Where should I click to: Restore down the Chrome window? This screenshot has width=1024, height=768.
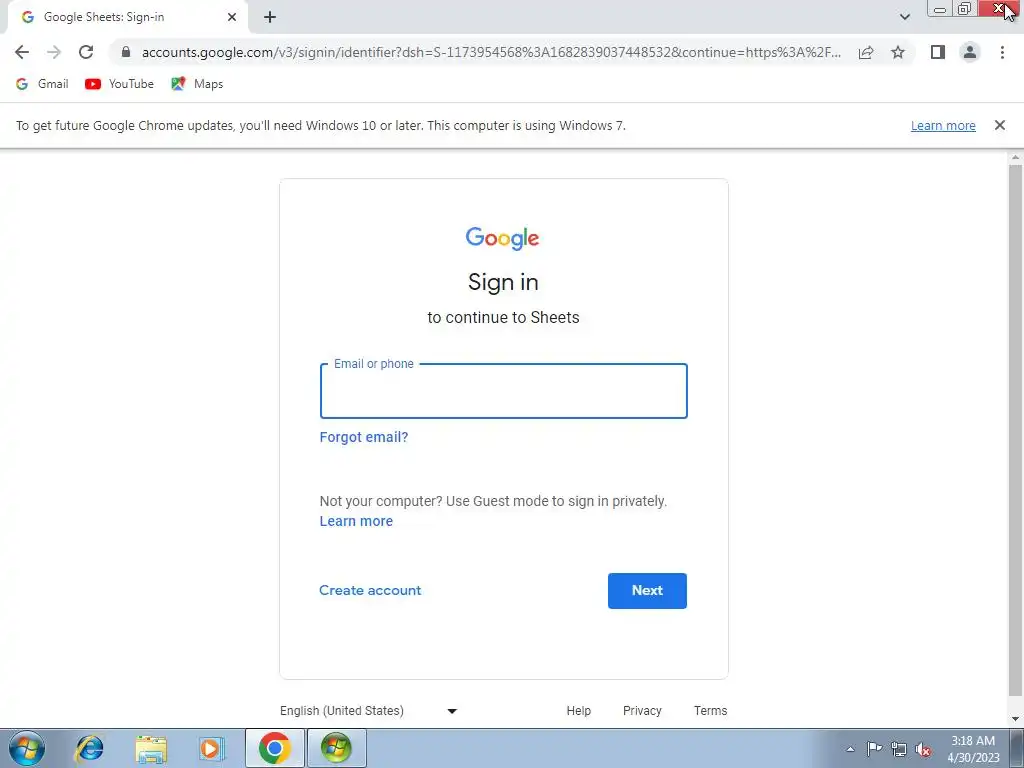pyautogui.click(x=965, y=9)
